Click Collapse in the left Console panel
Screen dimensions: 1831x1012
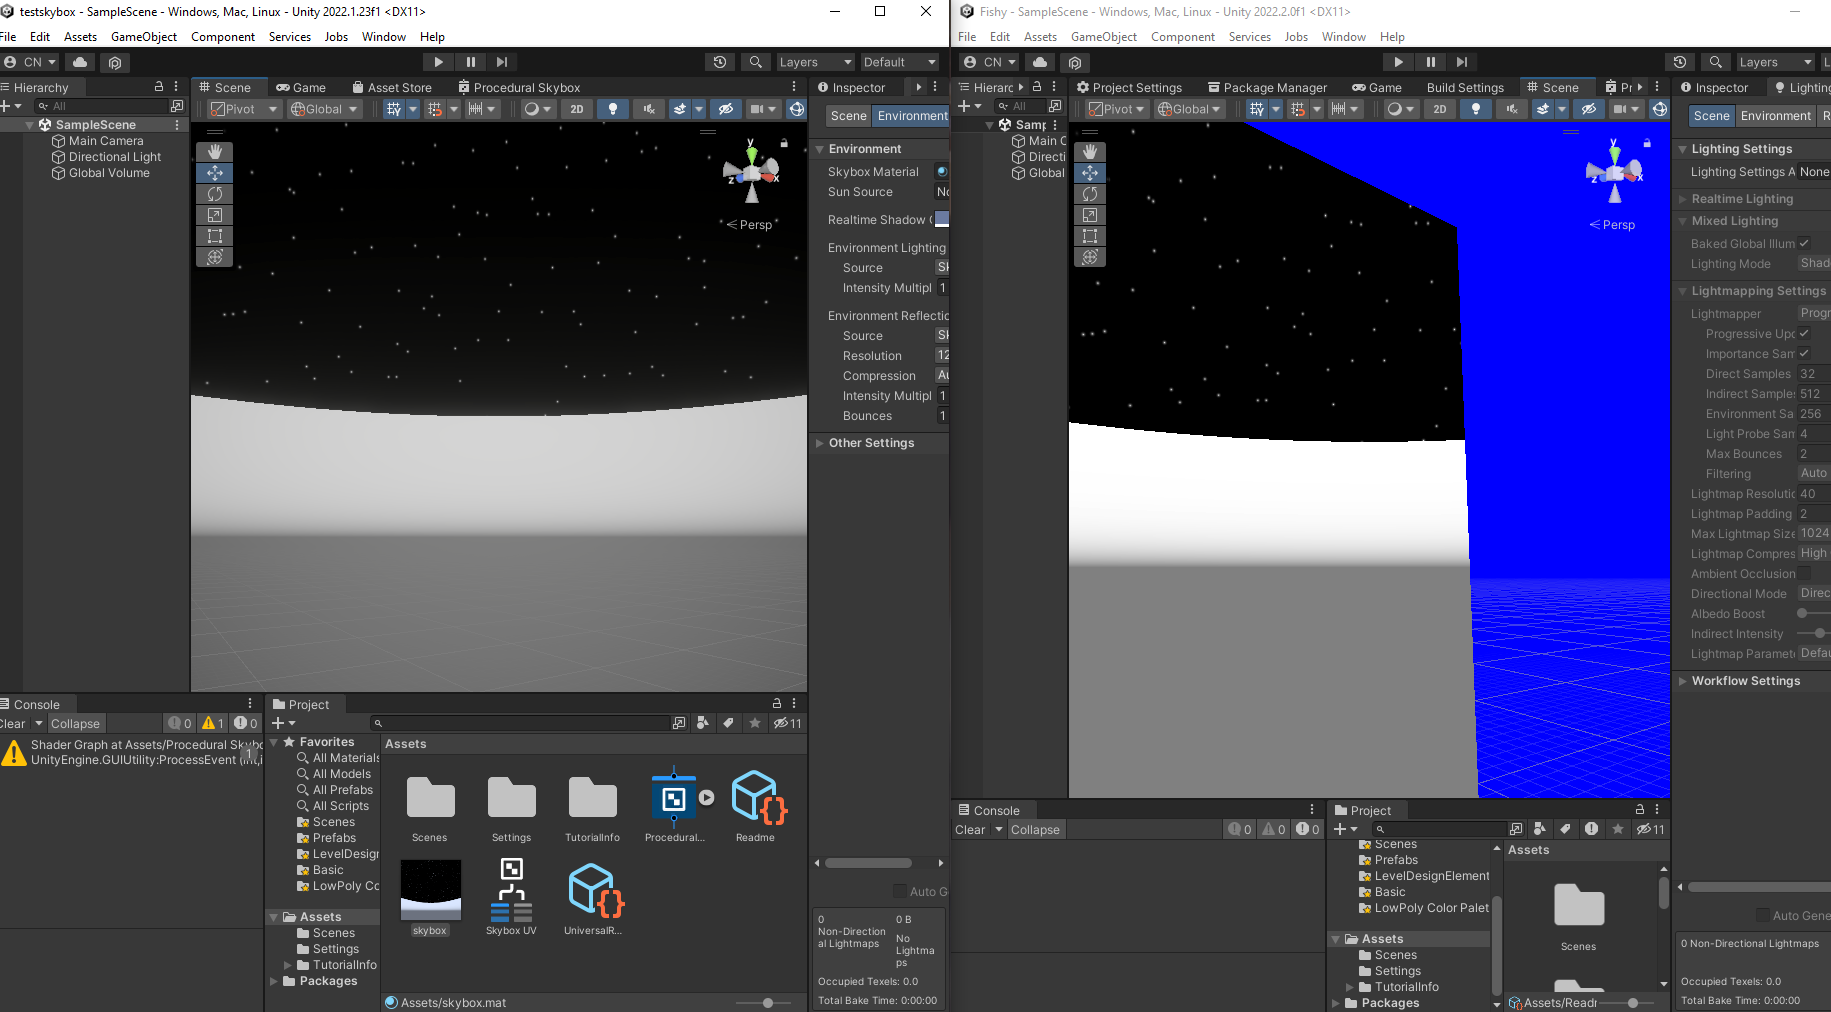(x=75, y=724)
